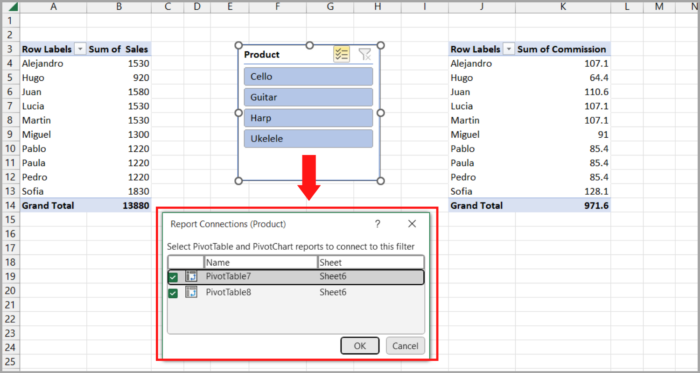Select row 25 header
700x373 pixels.
[x=11, y=361]
